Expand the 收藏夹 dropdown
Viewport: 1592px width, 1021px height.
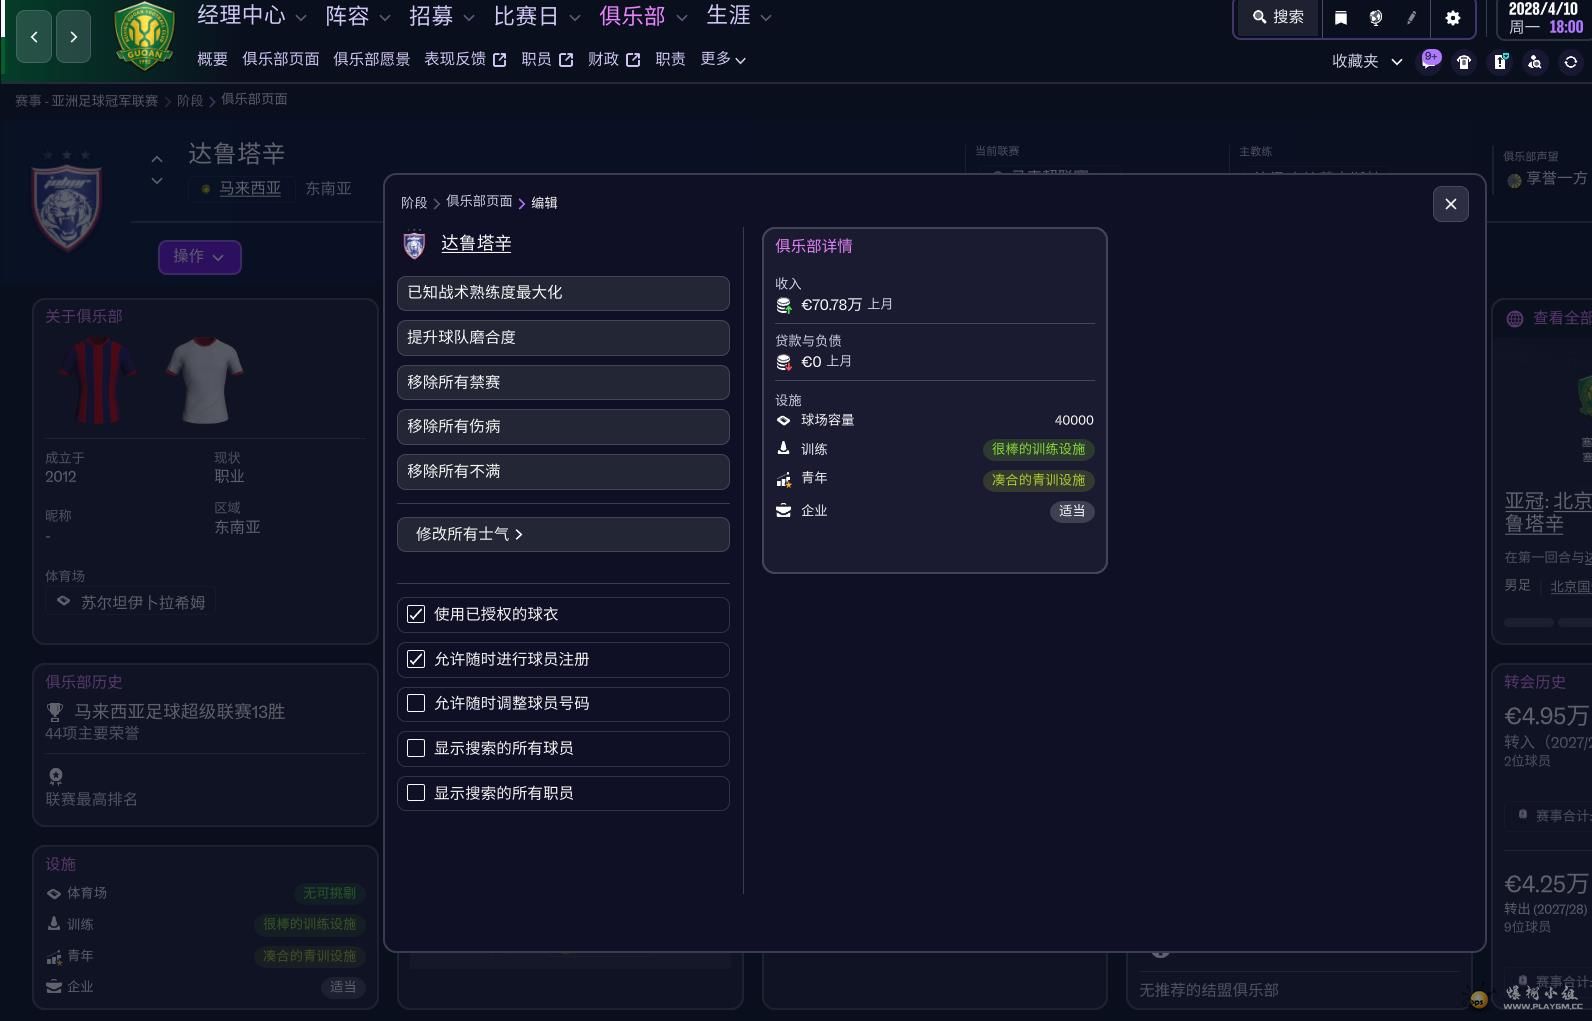(1367, 61)
